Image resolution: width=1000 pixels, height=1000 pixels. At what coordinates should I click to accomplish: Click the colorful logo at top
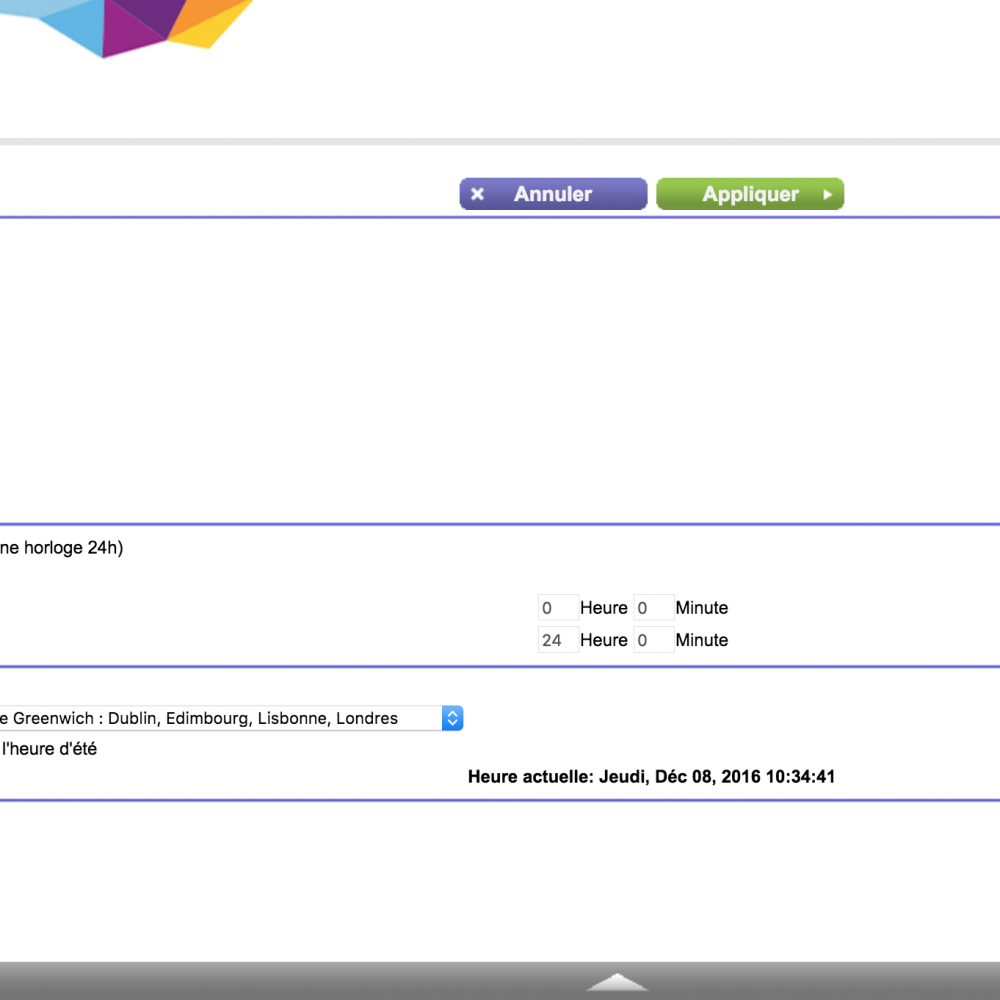[x=126, y=28]
